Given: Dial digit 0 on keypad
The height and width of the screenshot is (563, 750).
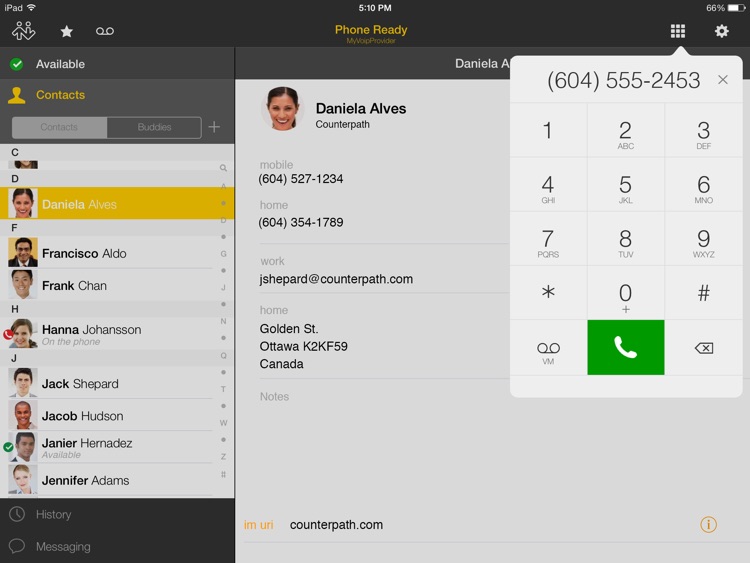Looking at the screenshot, I should (626, 292).
